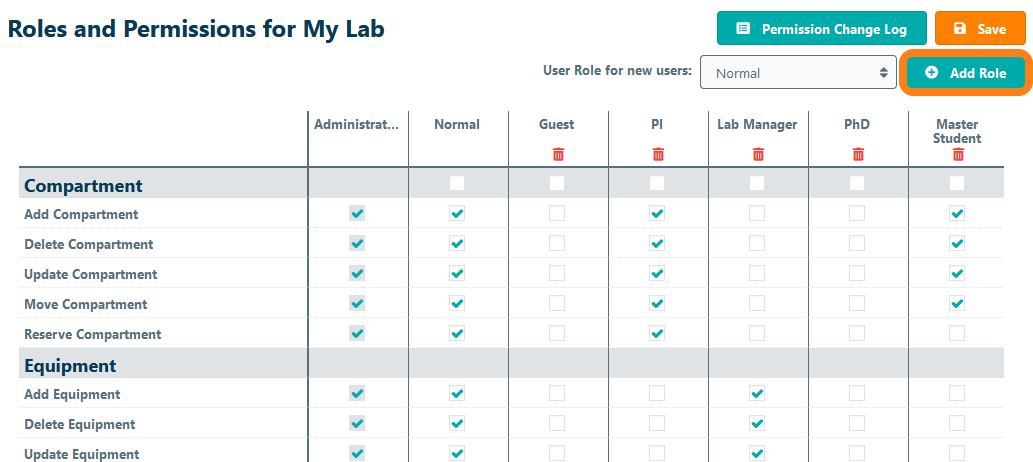Select the Administrator column header

tap(356, 125)
